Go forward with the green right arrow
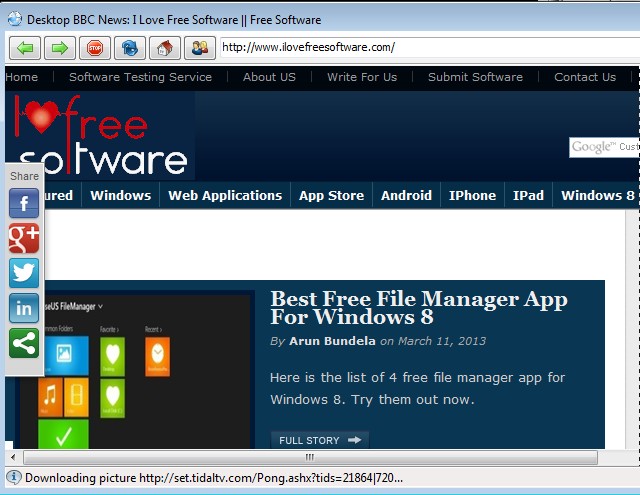Screen dimensions: 640x495 60,48
